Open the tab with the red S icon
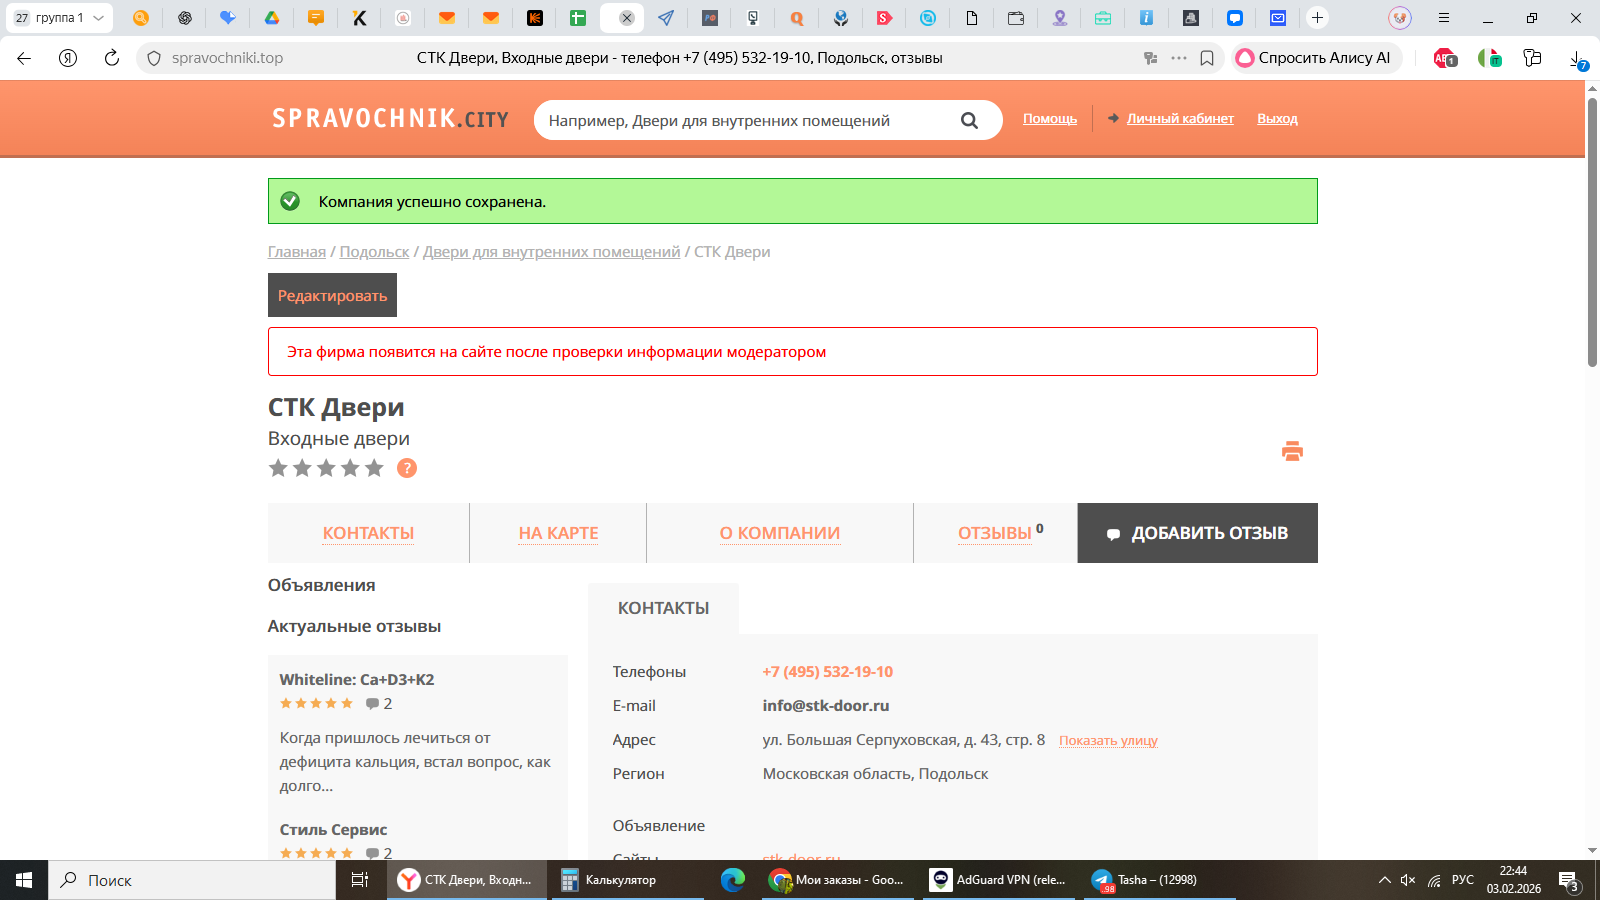 [x=884, y=18]
